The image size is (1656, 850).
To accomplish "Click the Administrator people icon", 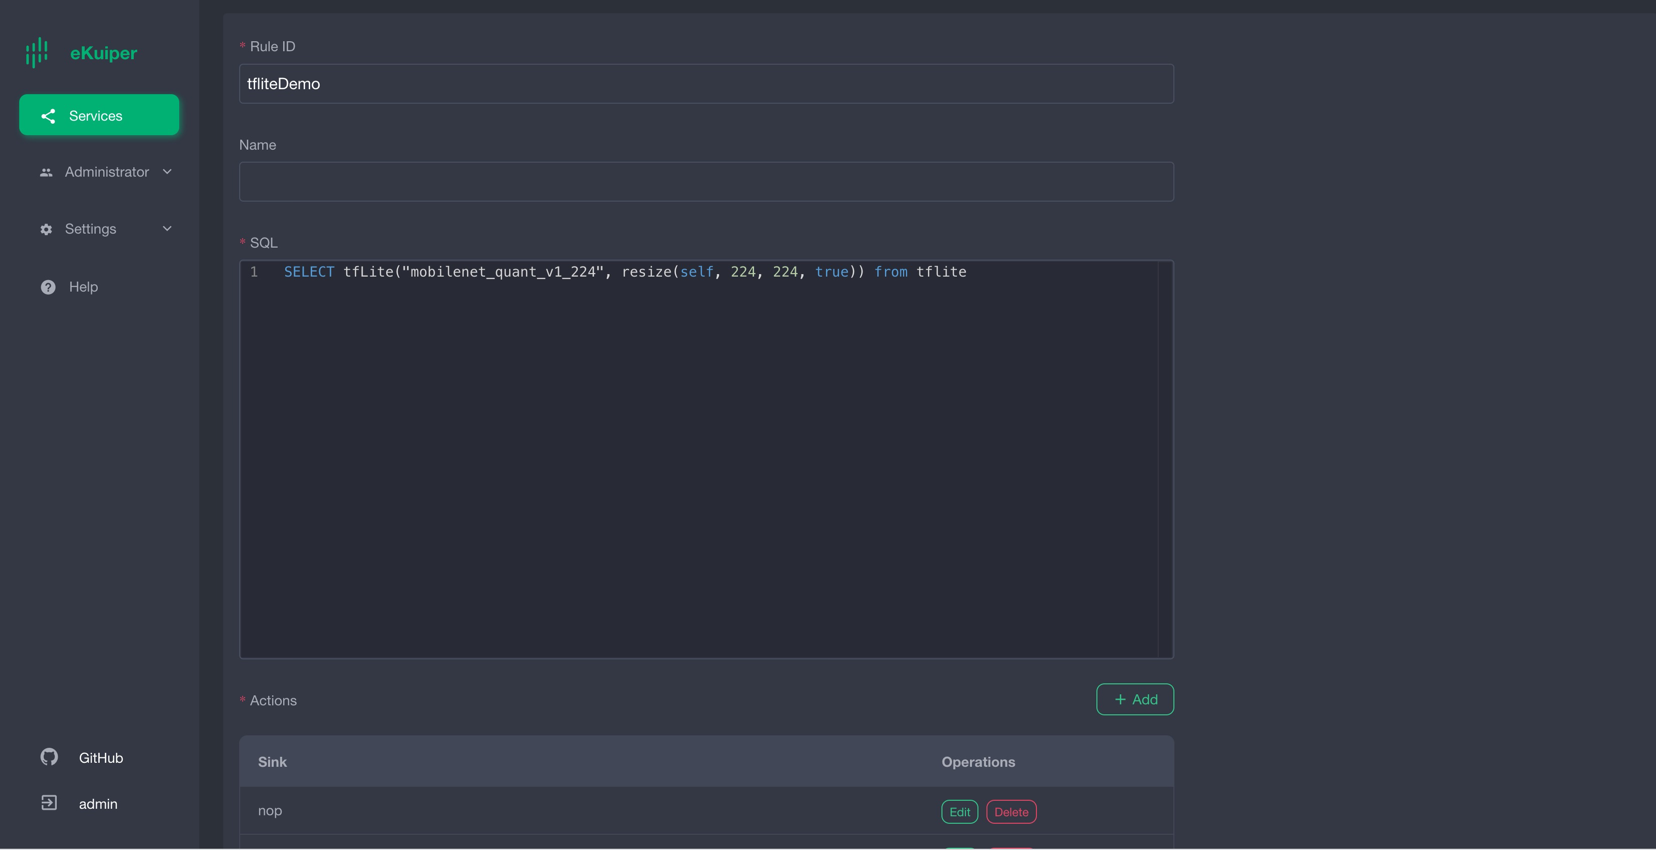I will [46, 173].
